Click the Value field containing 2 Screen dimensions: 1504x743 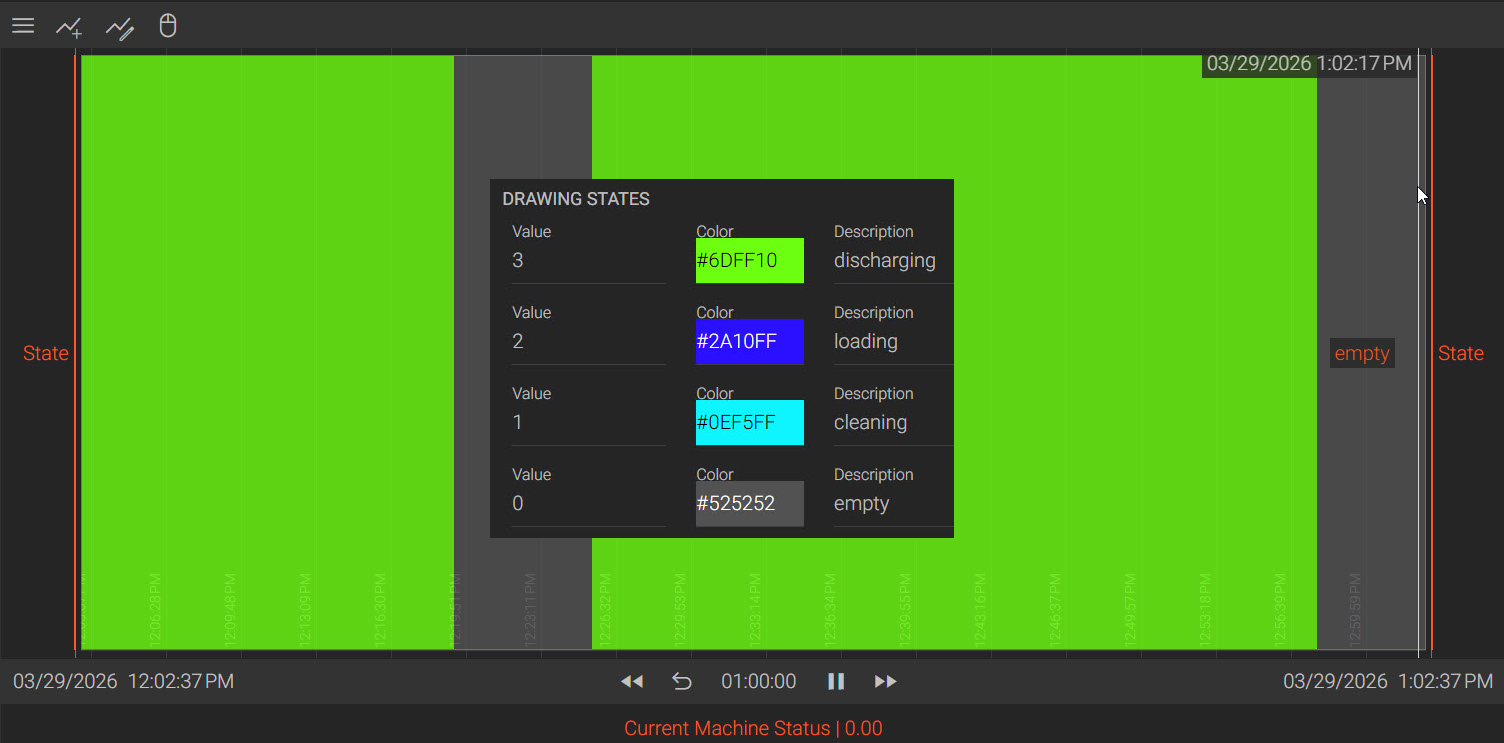pos(589,342)
